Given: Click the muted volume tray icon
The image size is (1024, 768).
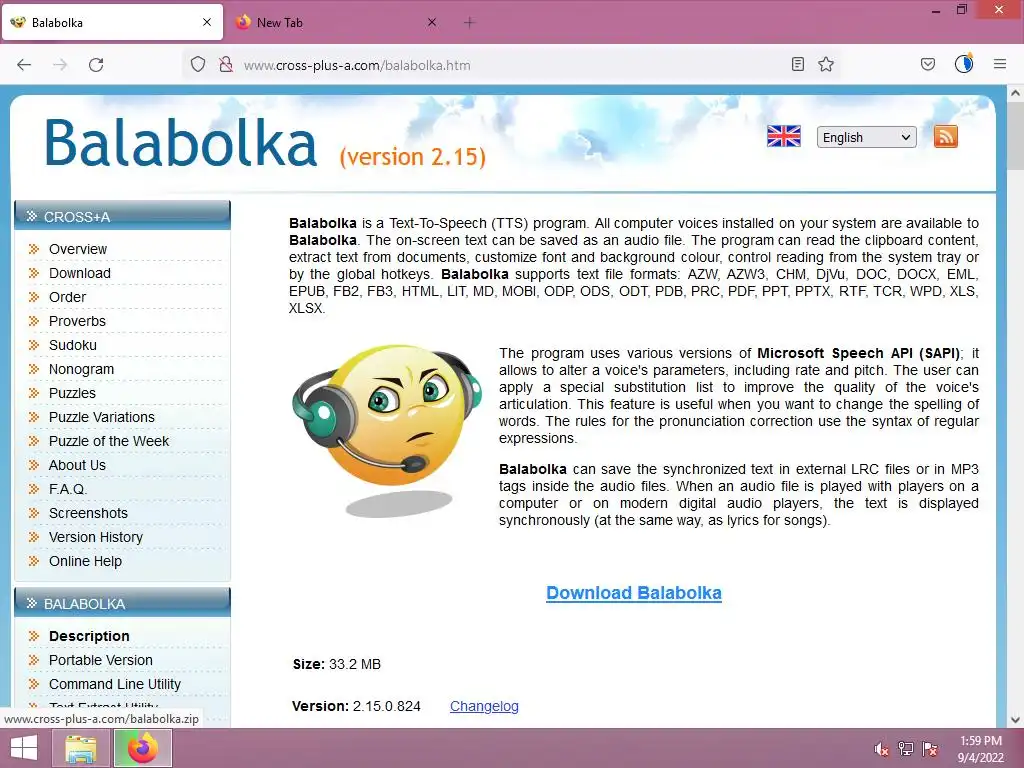Looking at the screenshot, I should coord(882,749).
